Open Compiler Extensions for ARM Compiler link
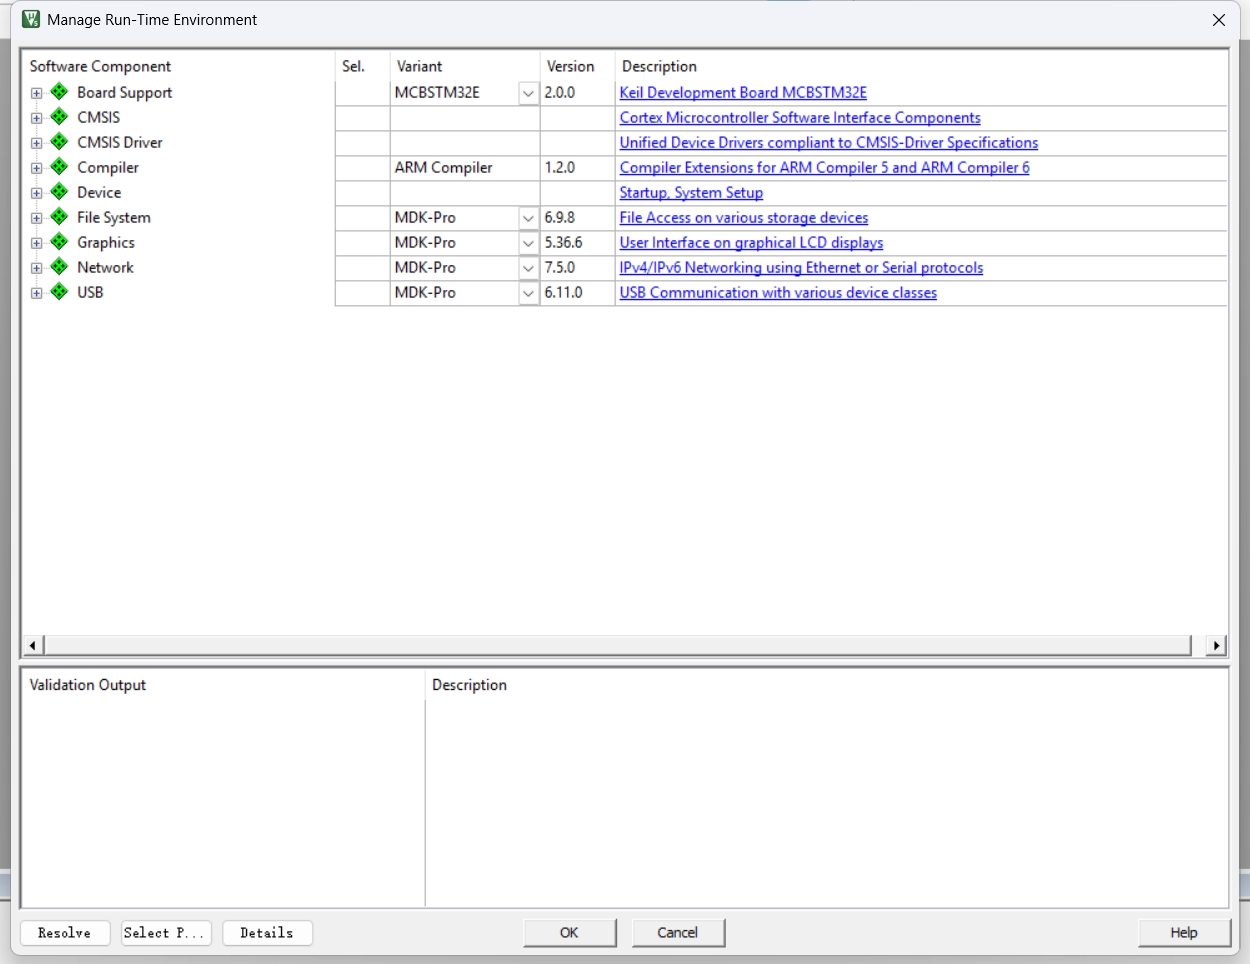This screenshot has width=1250, height=964. 824,167
